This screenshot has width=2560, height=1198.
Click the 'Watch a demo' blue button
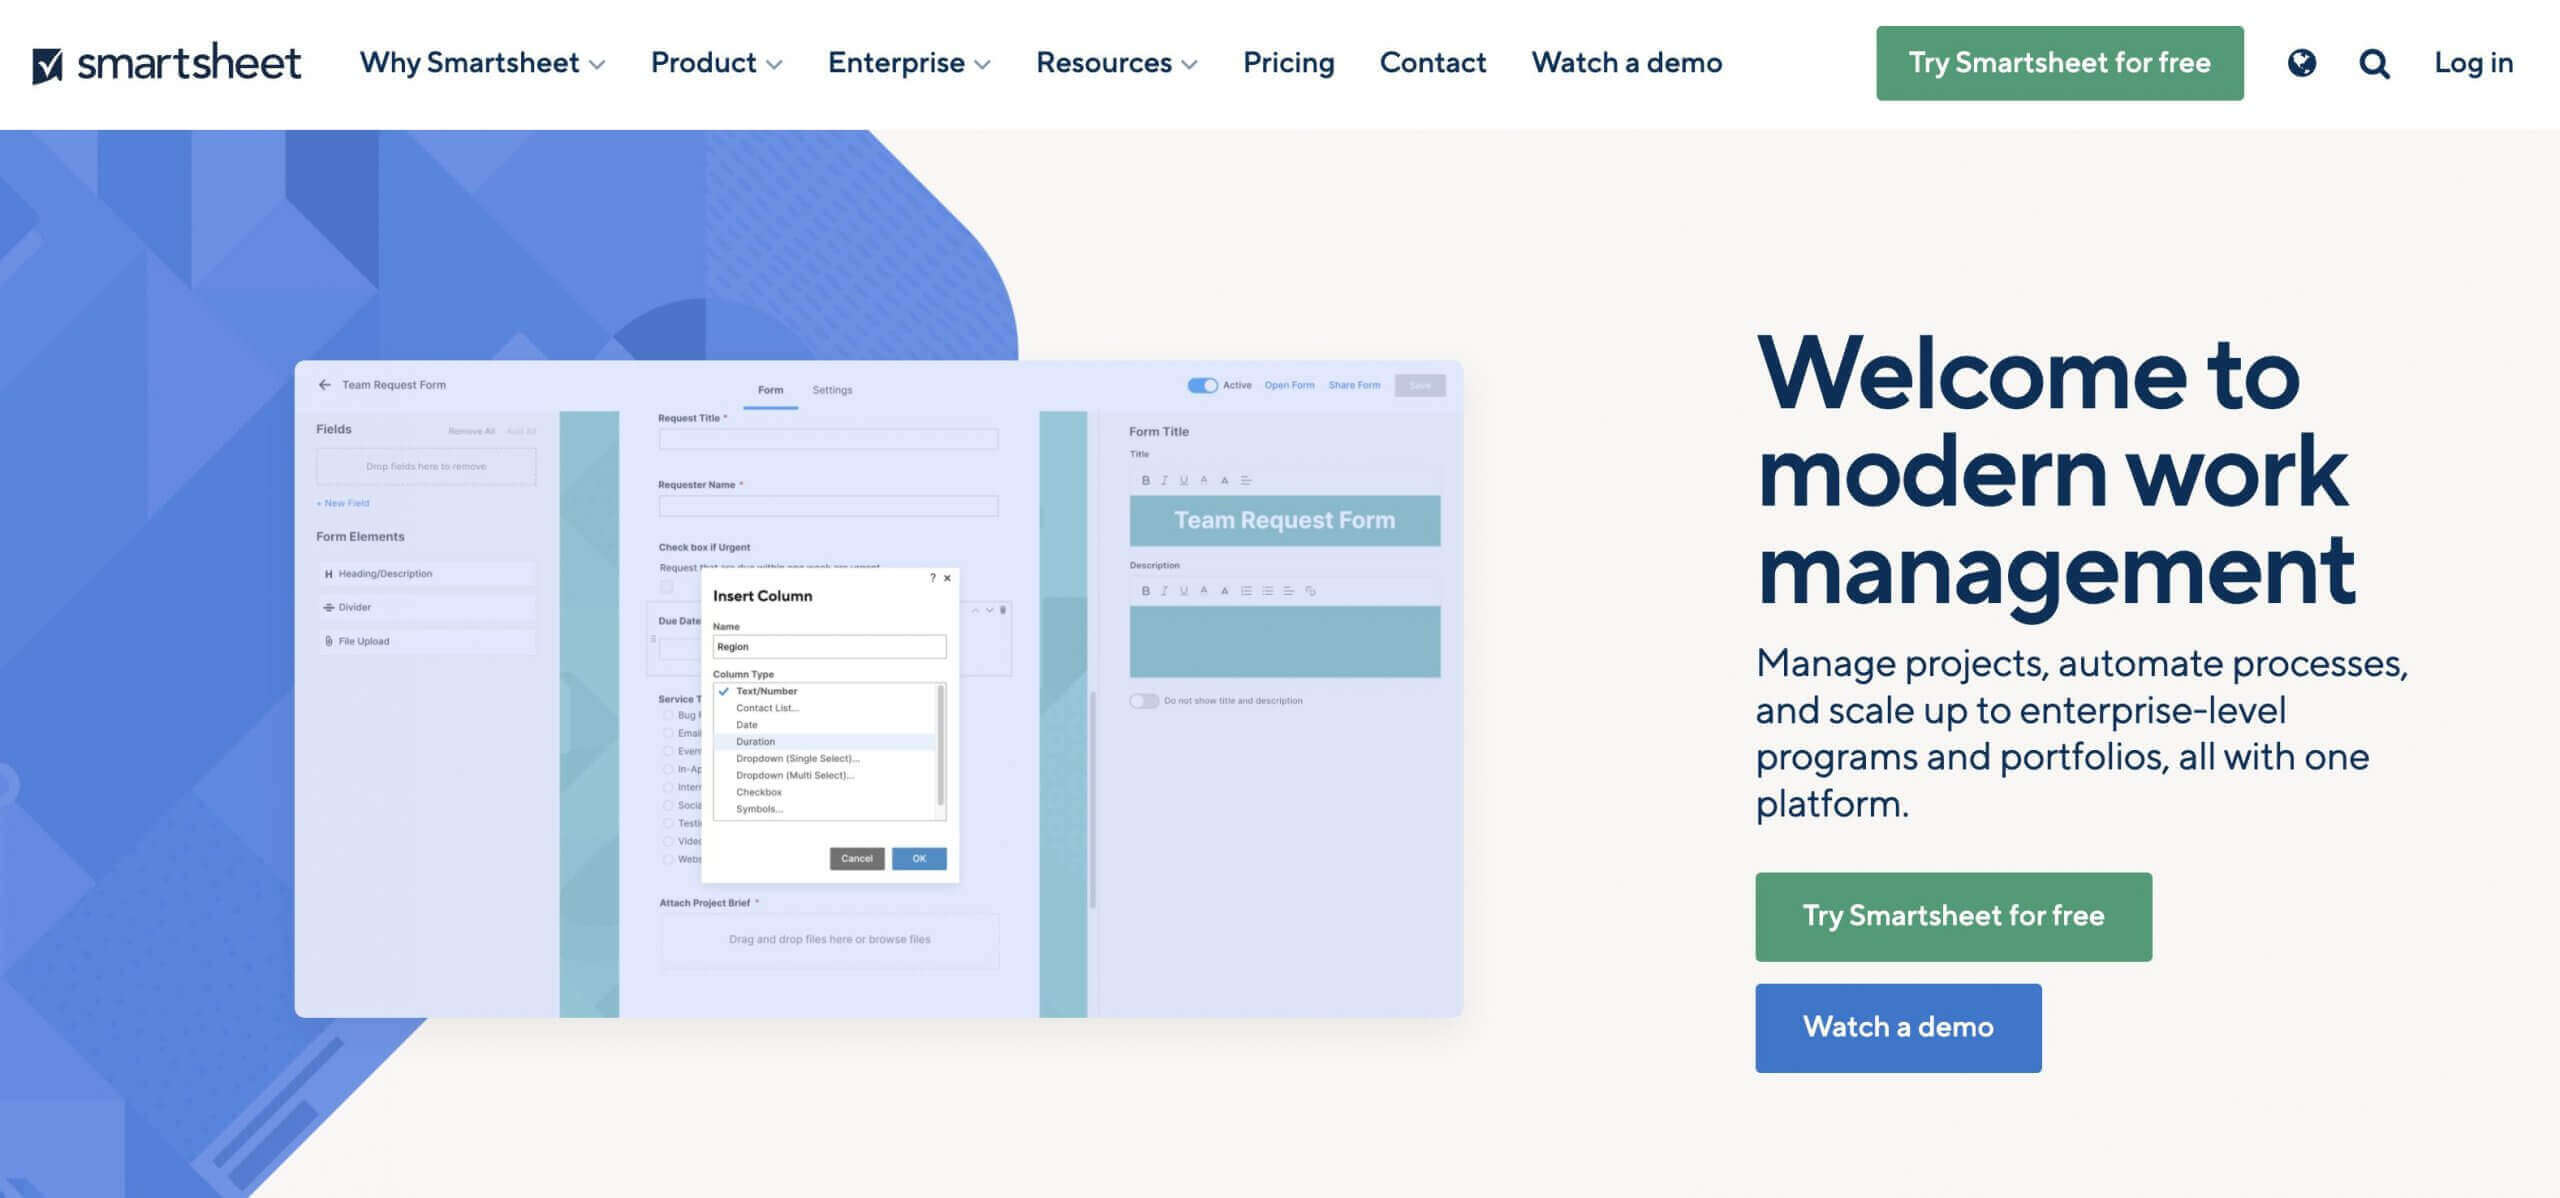1899,1028
